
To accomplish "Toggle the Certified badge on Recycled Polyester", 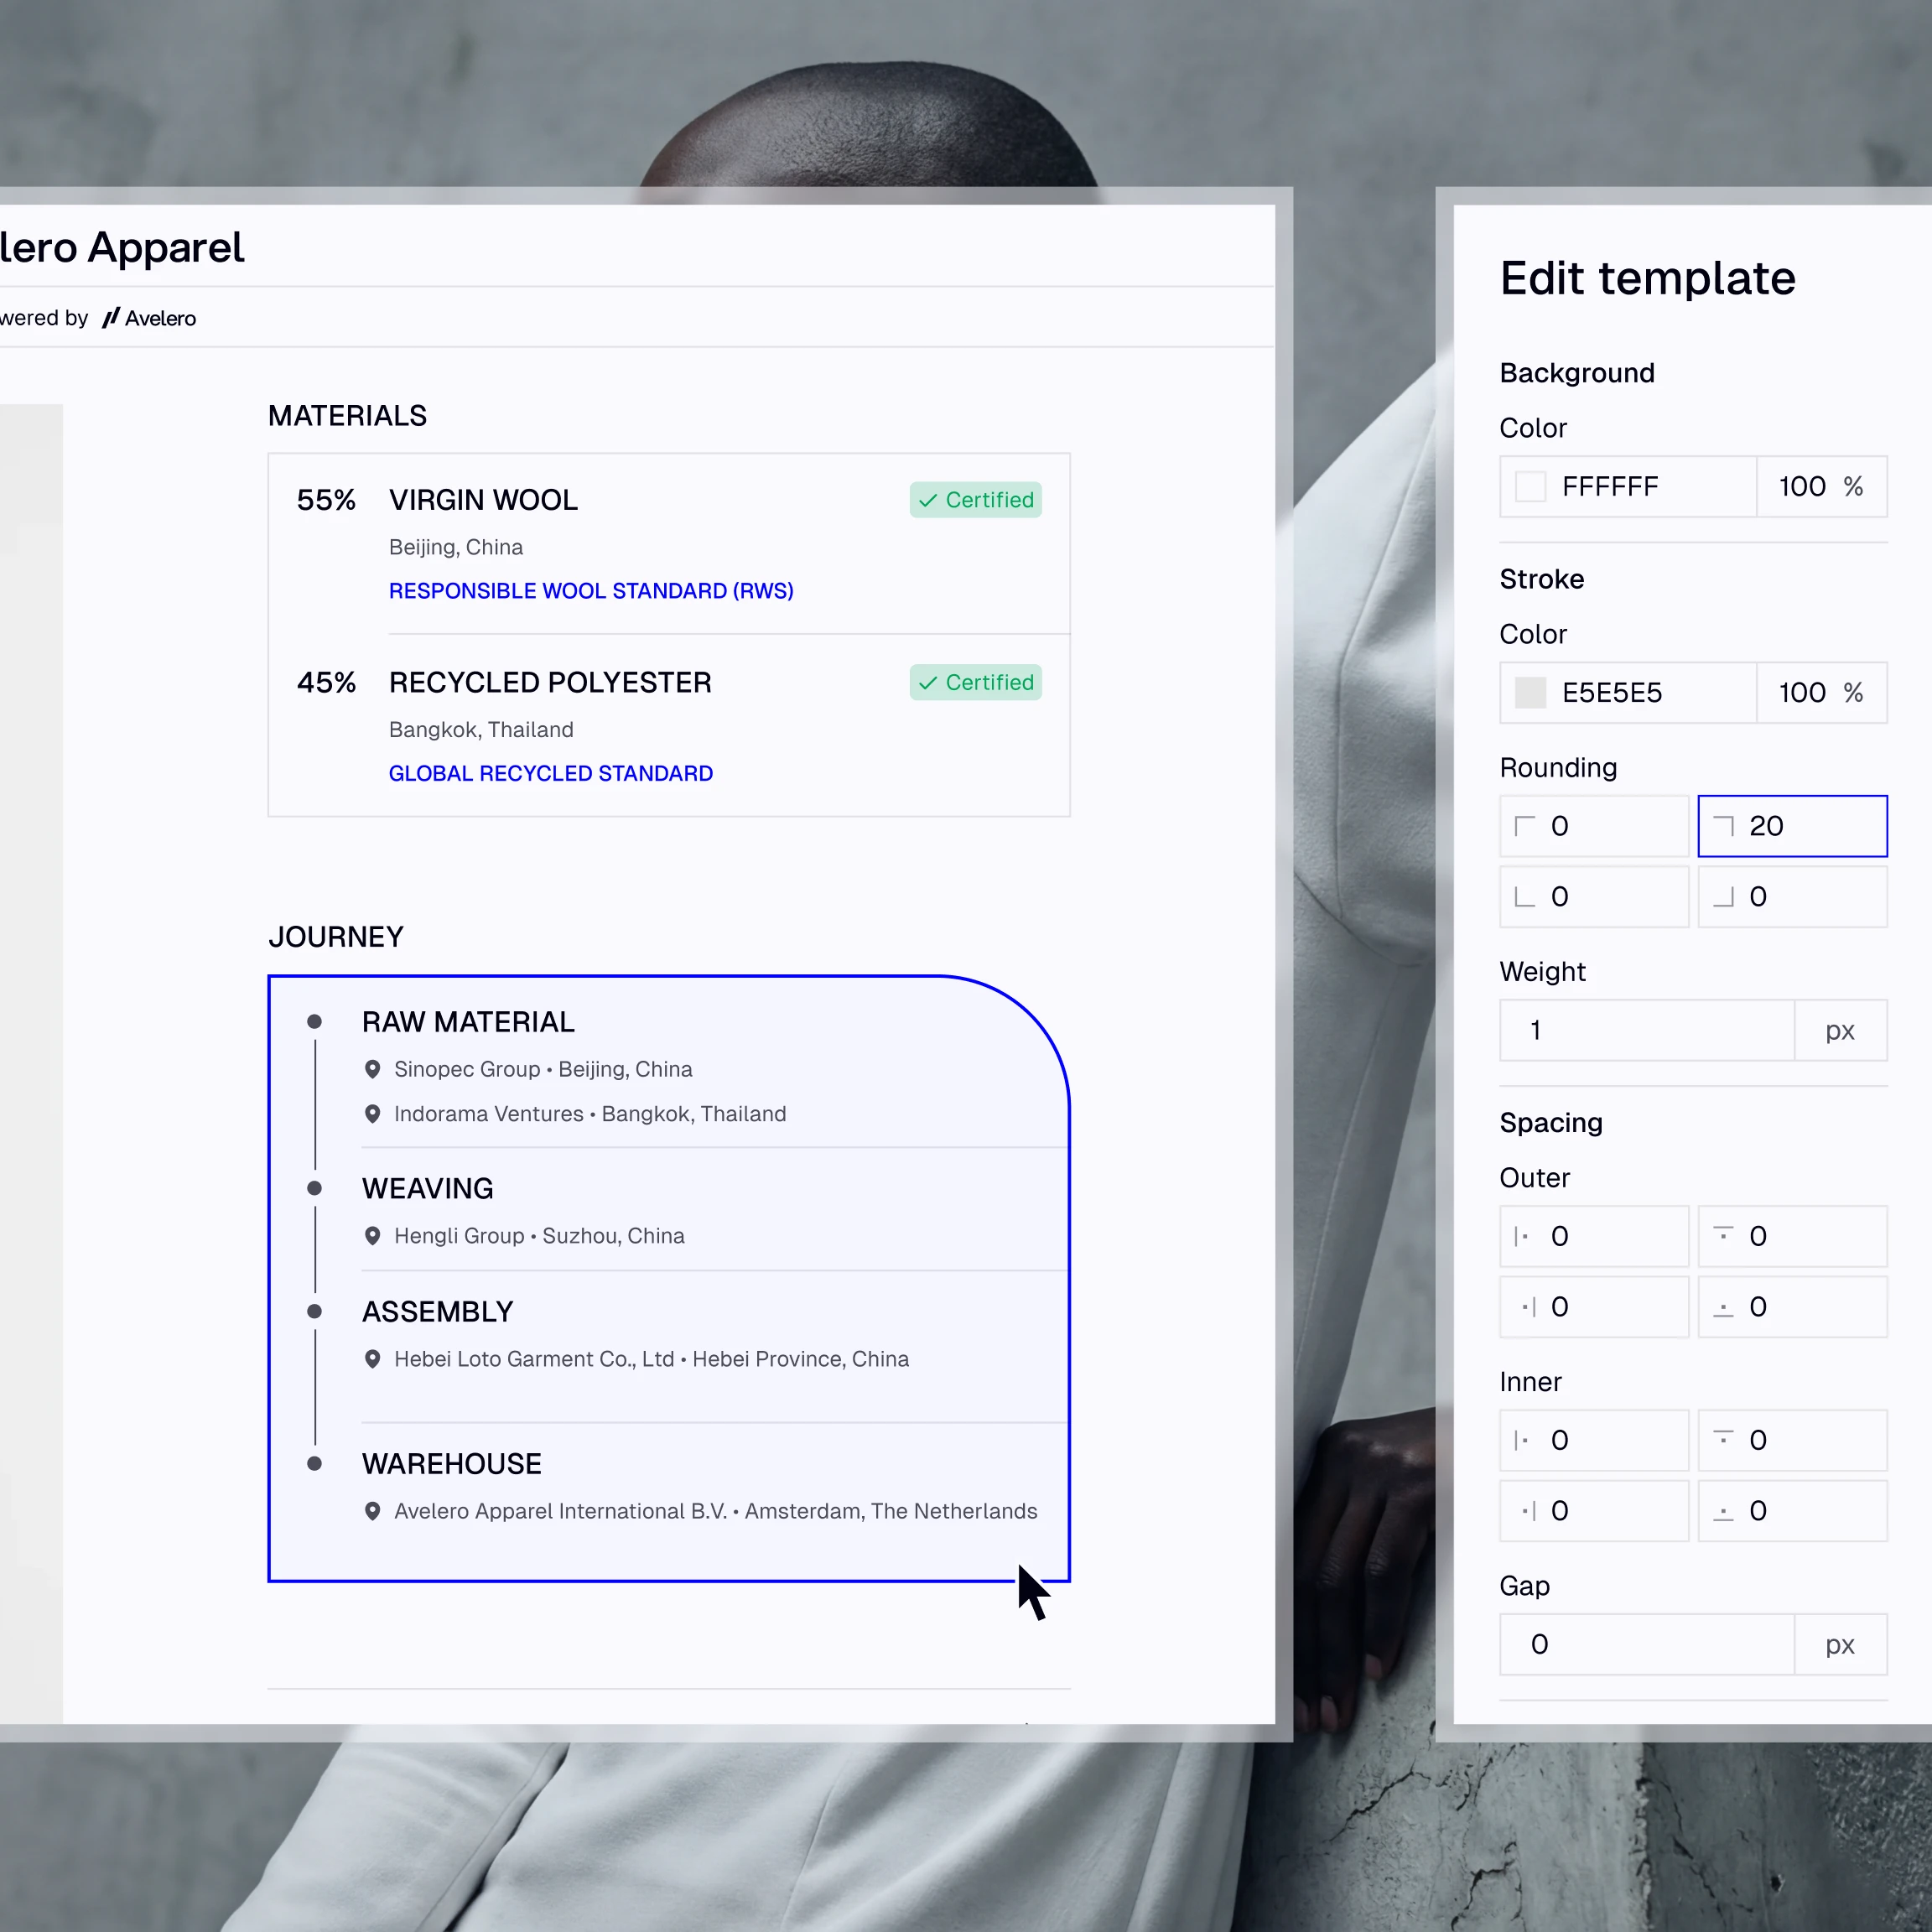I will point(974,682).
